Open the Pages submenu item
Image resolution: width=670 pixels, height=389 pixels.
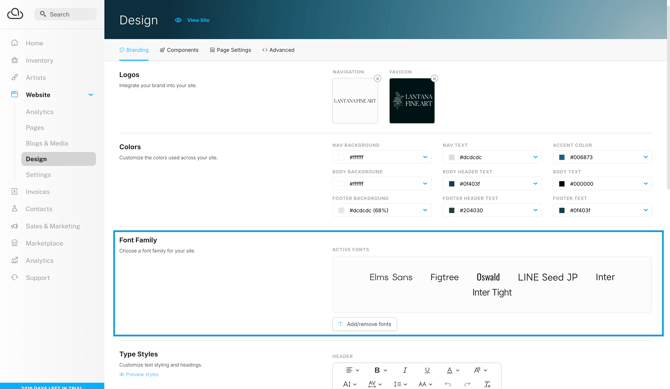pyautogui.click(x=35, y=127)
